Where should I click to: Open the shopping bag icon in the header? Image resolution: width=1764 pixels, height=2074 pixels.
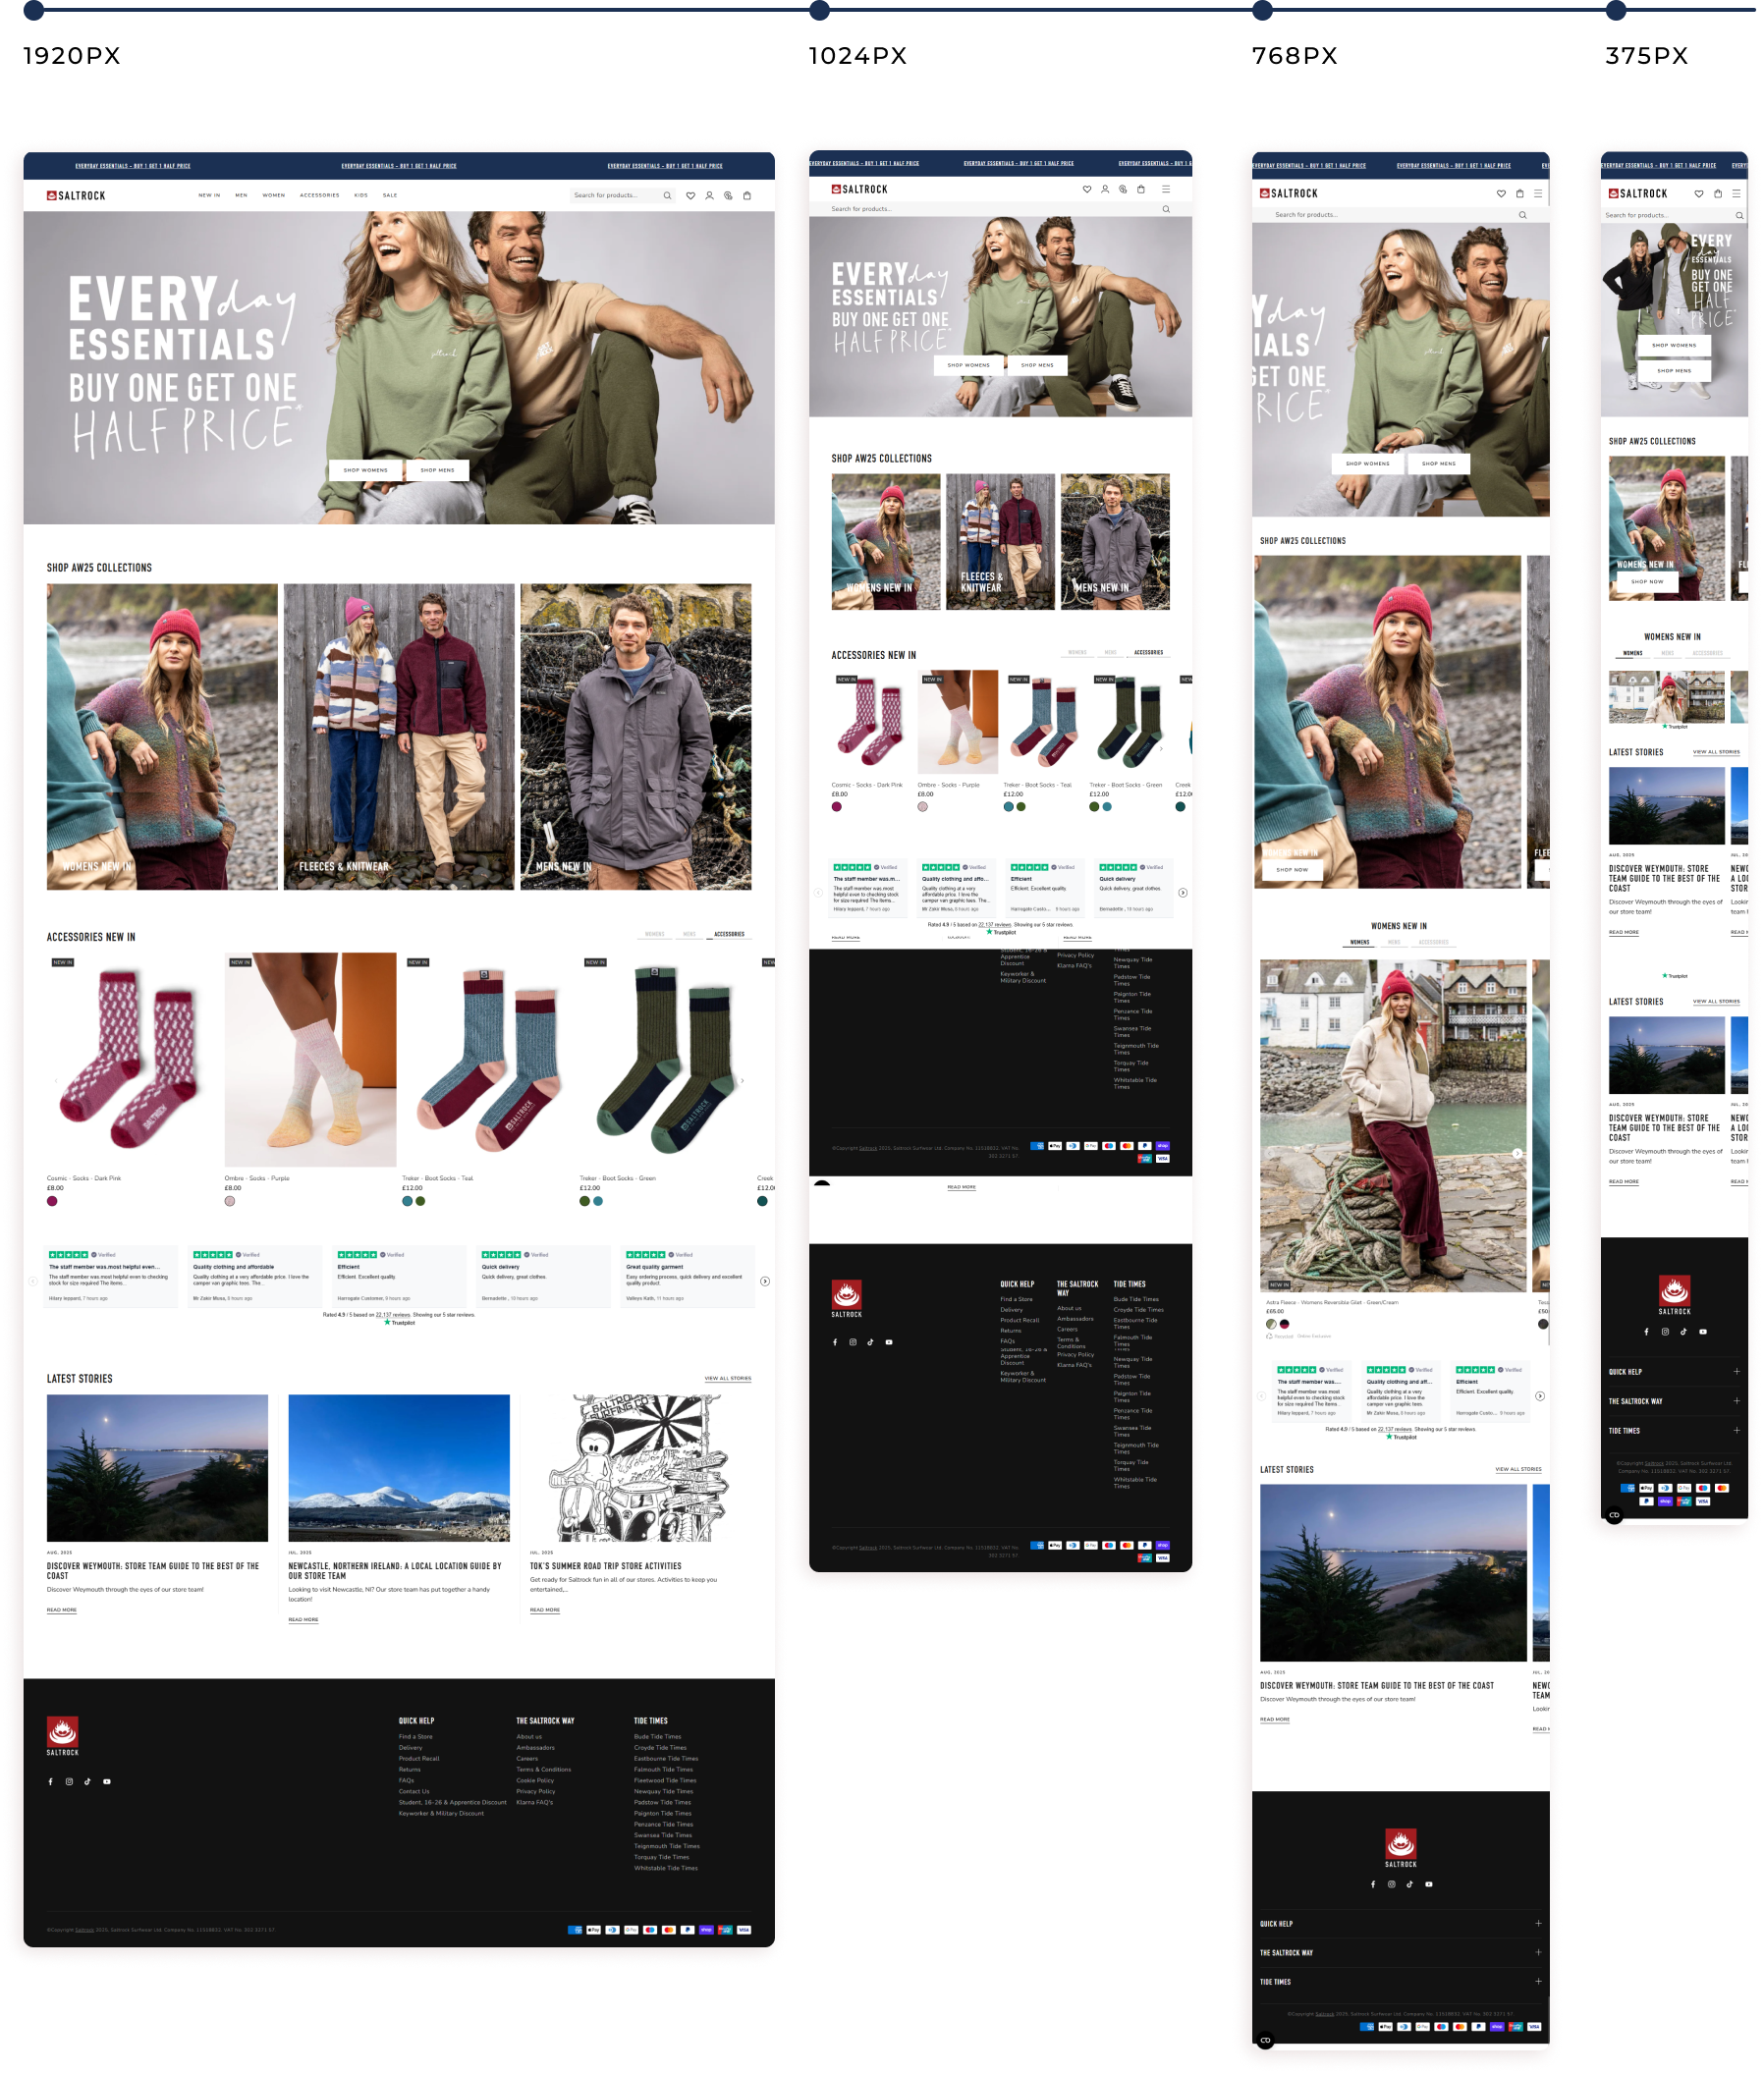coord(747,196)
